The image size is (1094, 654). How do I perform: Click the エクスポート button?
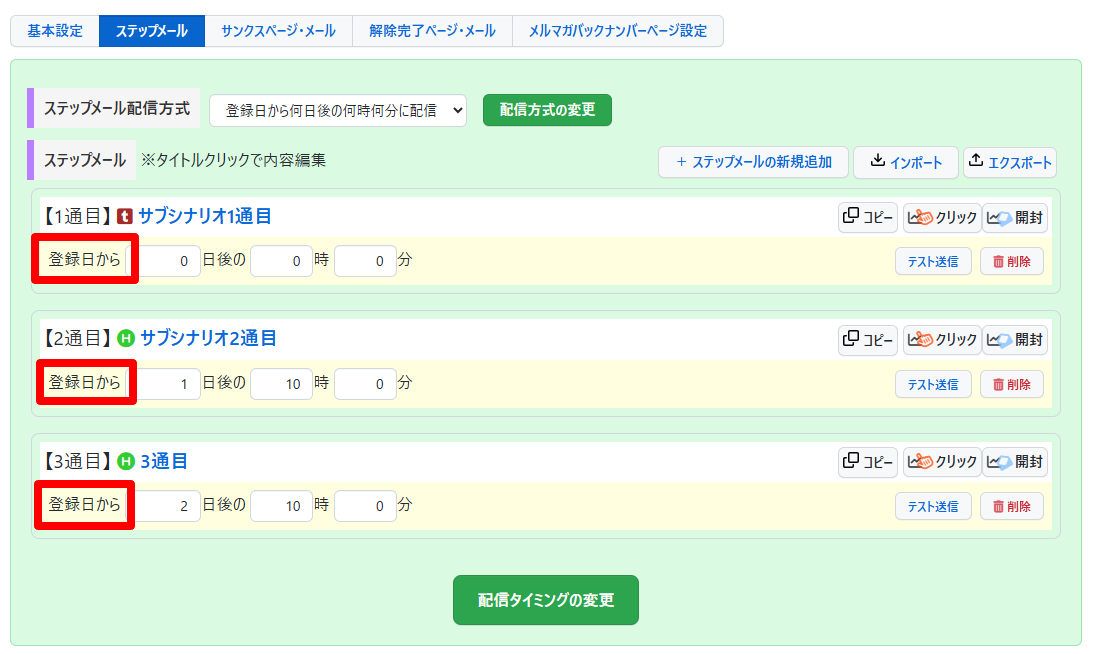pyautogui.click(x=1010, y=162)
